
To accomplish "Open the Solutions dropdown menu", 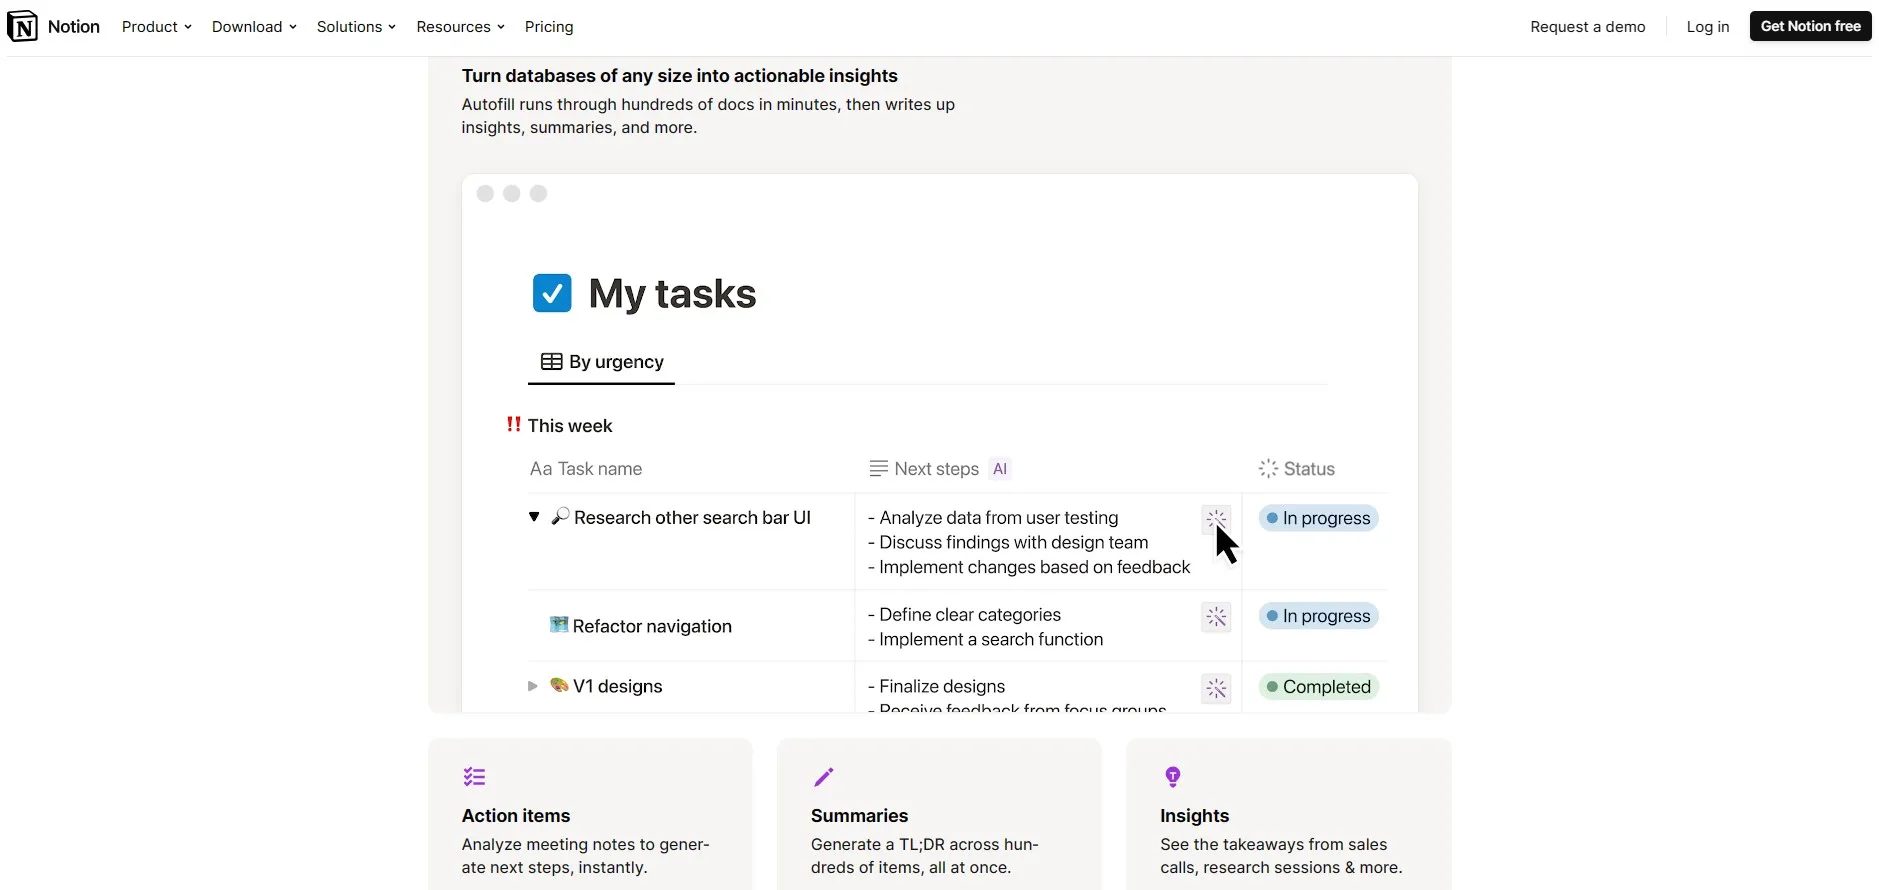I will 356,27.
